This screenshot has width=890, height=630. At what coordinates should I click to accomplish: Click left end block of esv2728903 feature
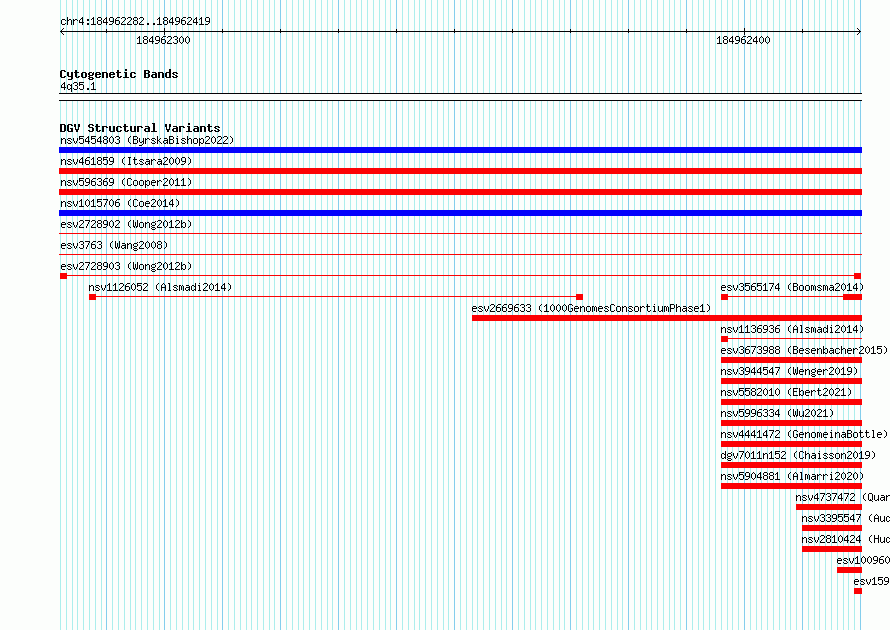tap(63, 276)
